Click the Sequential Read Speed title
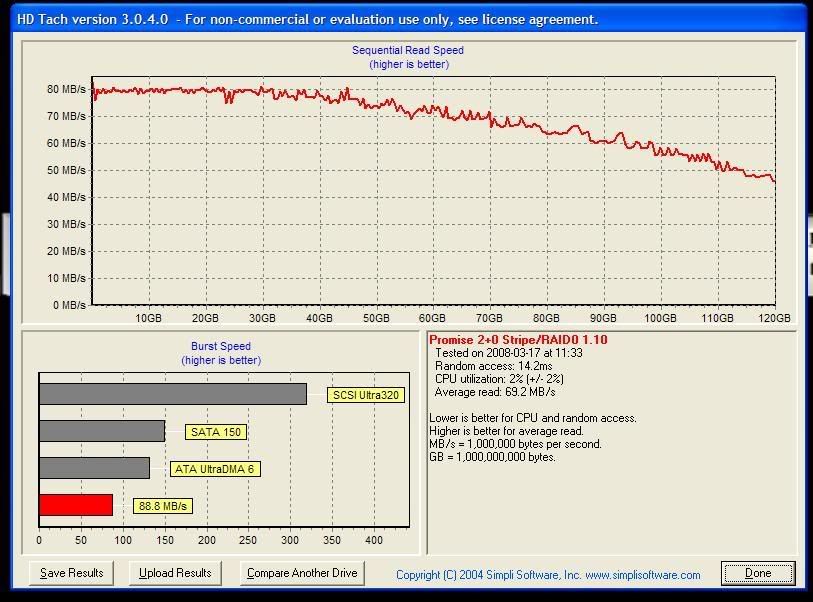 (408, 50)
